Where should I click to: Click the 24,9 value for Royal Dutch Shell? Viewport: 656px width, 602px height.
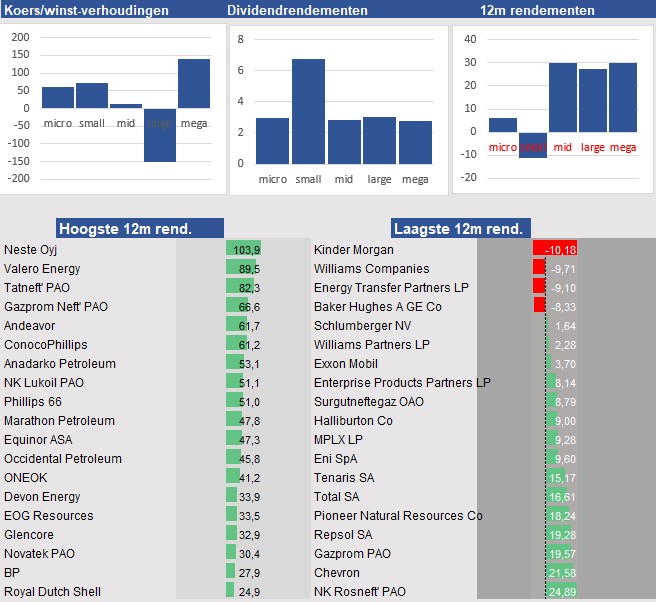[249, 592]
